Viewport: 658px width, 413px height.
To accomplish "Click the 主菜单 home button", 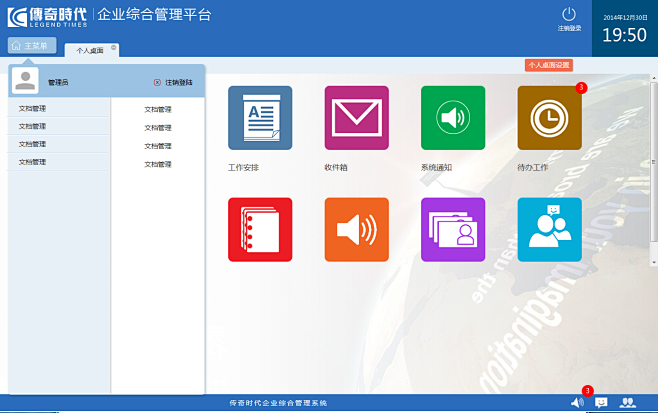I will (x=32, y=45).
